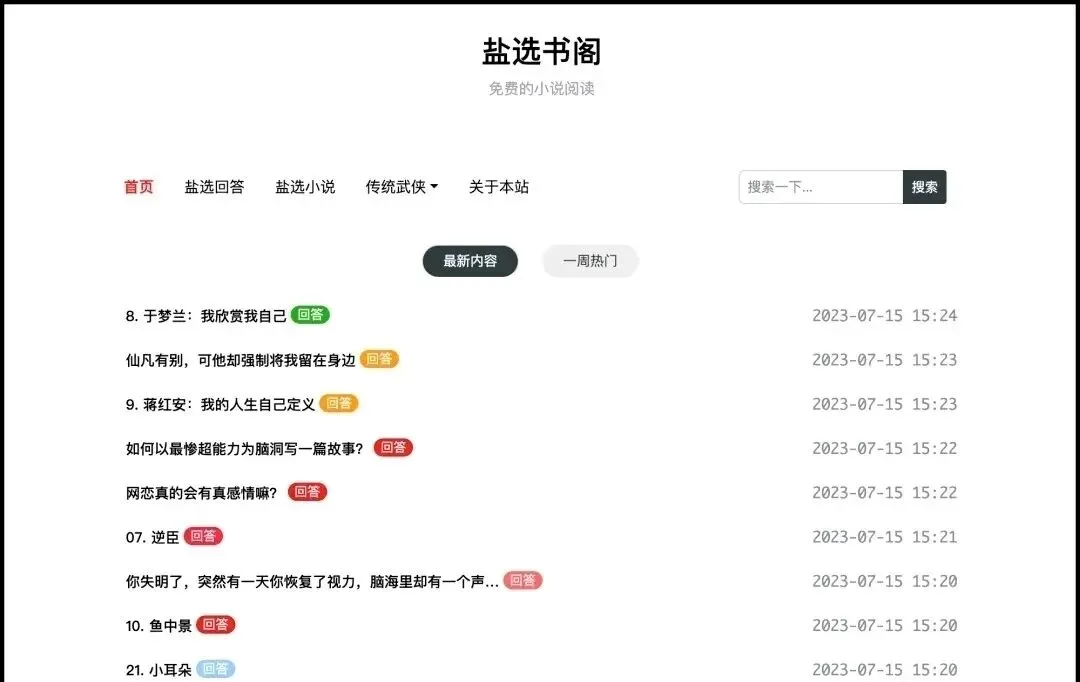
Task: Open article 网恋真的会有真感情嘛？
Action: pos(201,493)
